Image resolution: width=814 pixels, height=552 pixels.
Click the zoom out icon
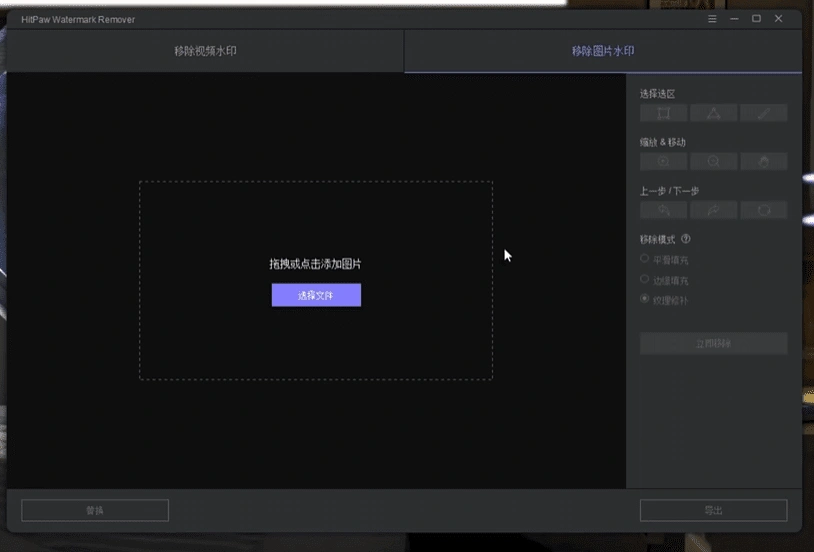pos(713,161)
